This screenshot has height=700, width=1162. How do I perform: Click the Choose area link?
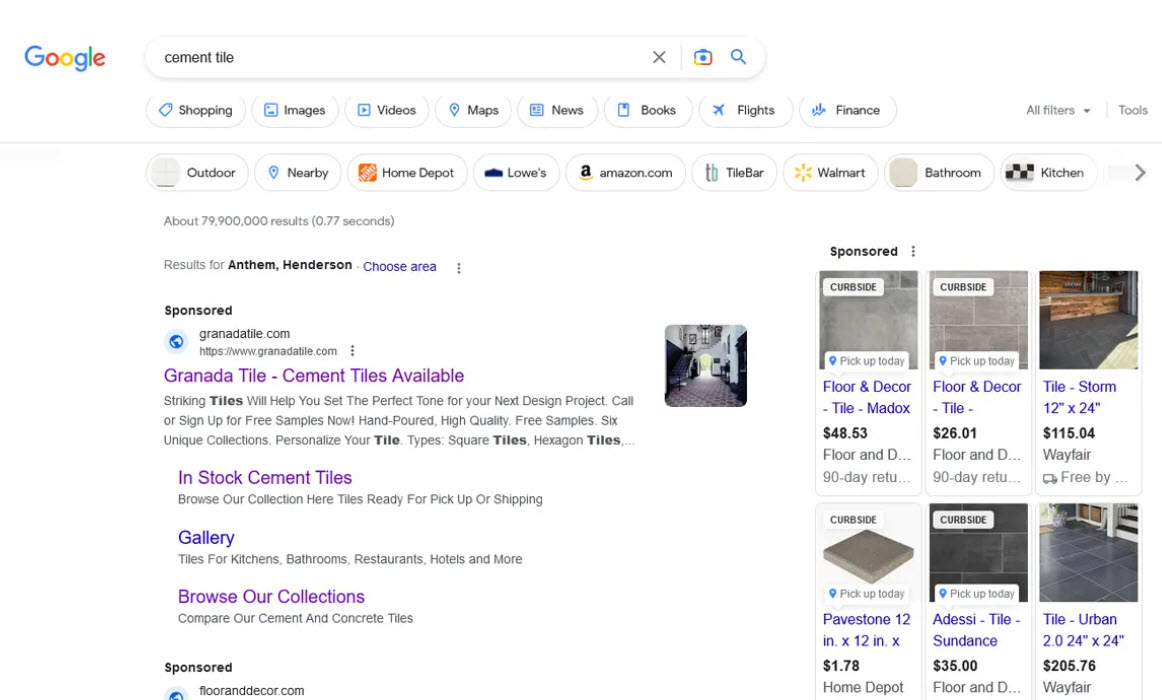(x=399, y=267)
